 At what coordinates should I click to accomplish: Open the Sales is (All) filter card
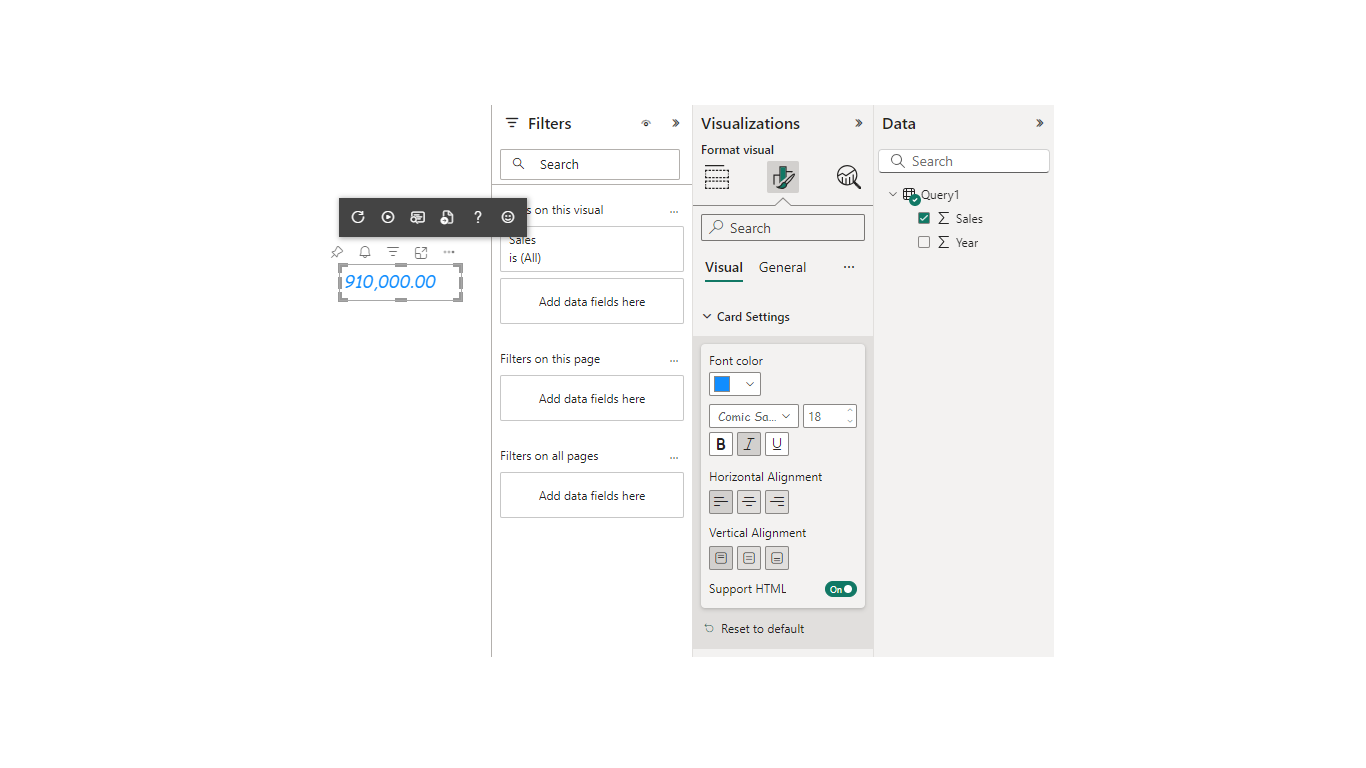tap(592, 249)
